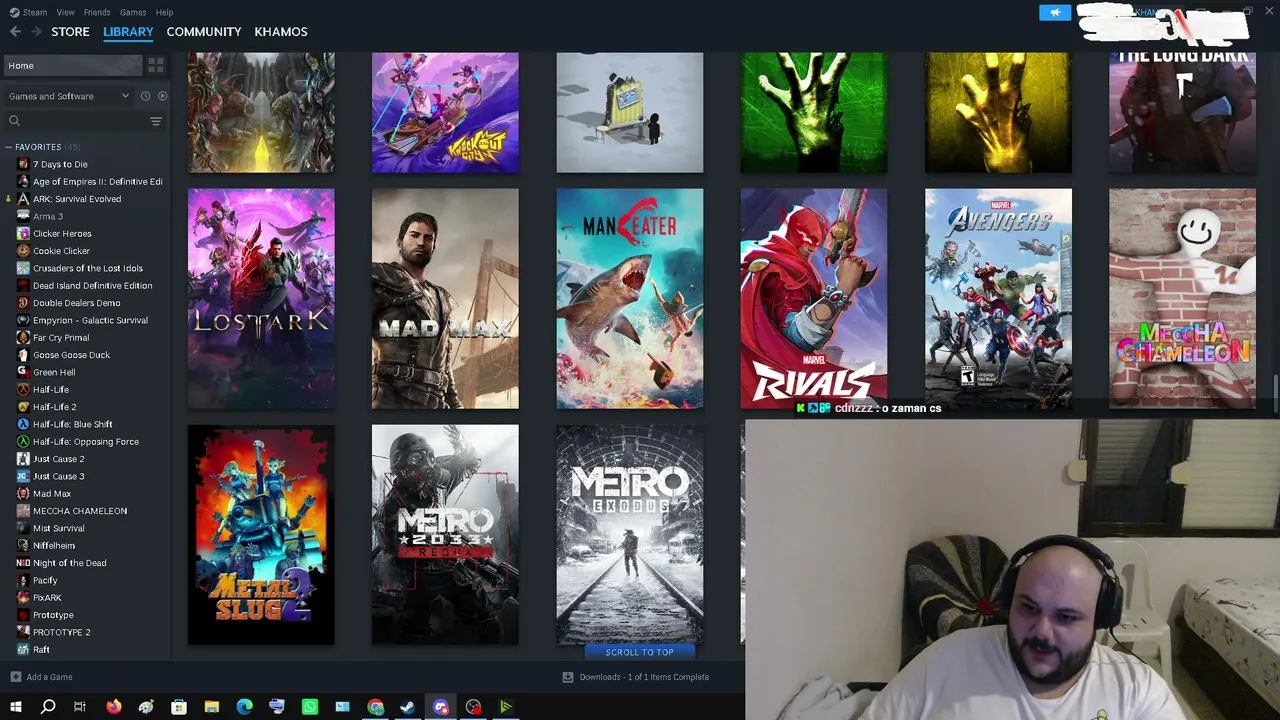Image resolution: width=1280 pixels, height=720 pixels.
Task: Switch to Steam taskbar icon
Action: [408, 707]
